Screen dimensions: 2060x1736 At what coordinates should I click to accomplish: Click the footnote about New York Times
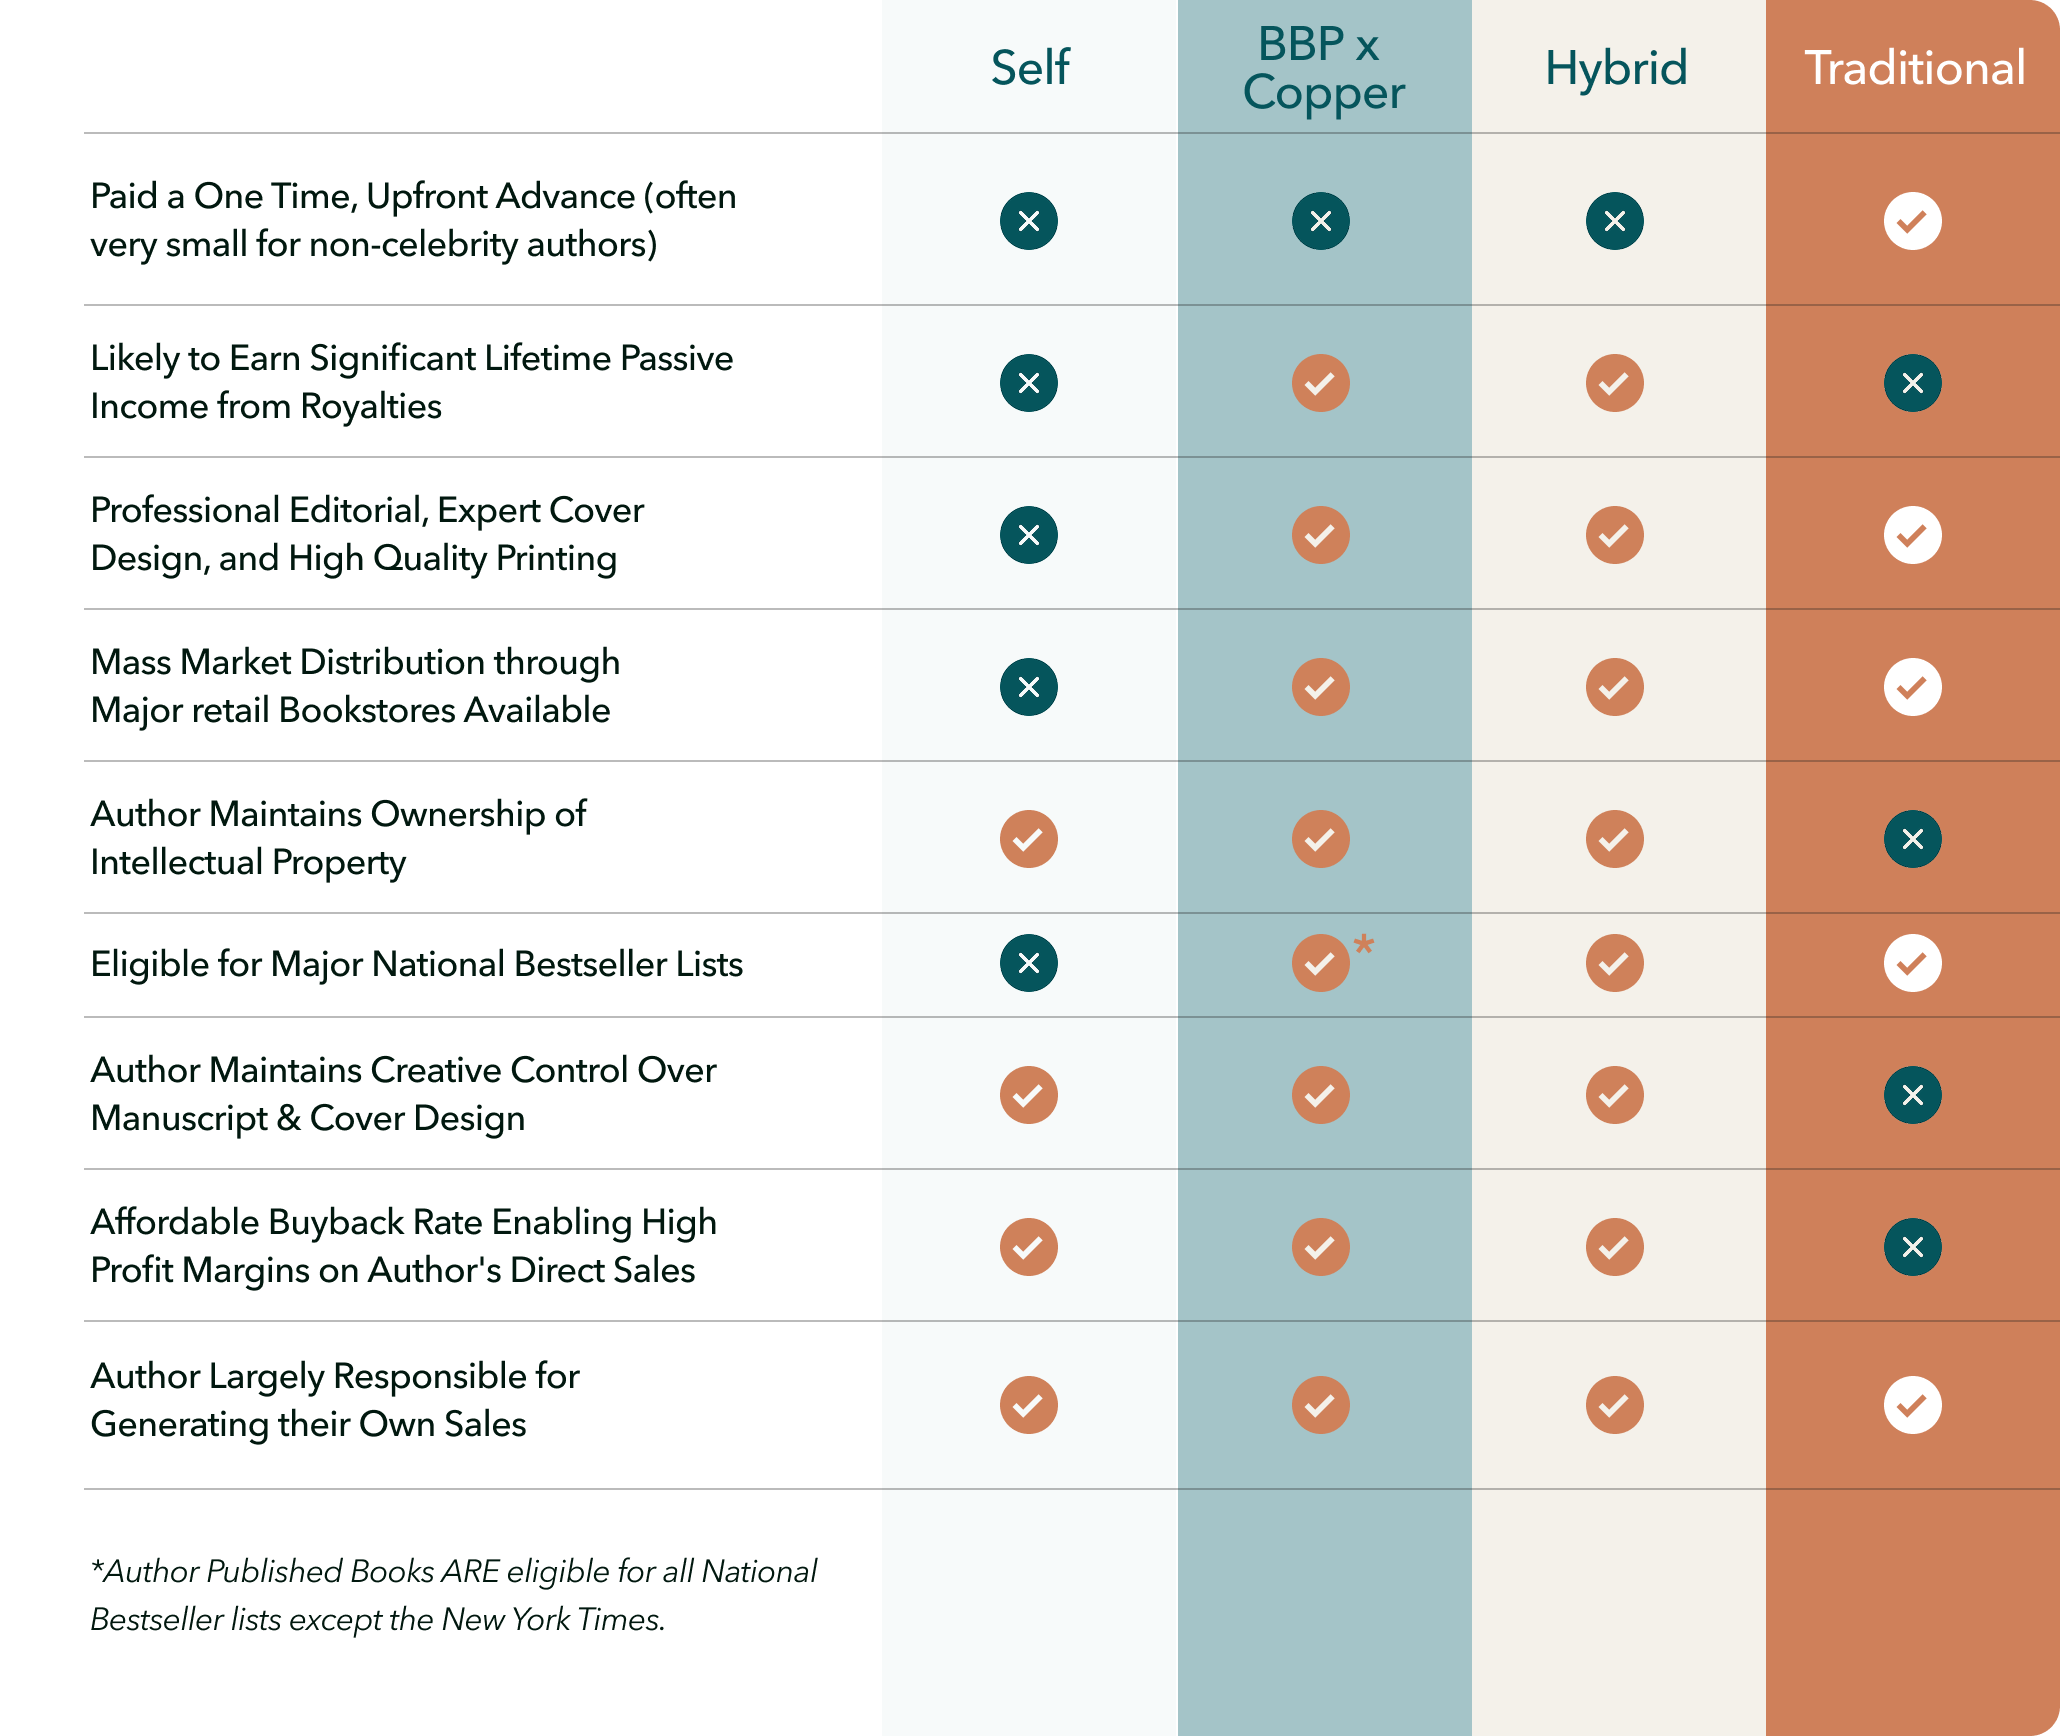point(453,1595)
